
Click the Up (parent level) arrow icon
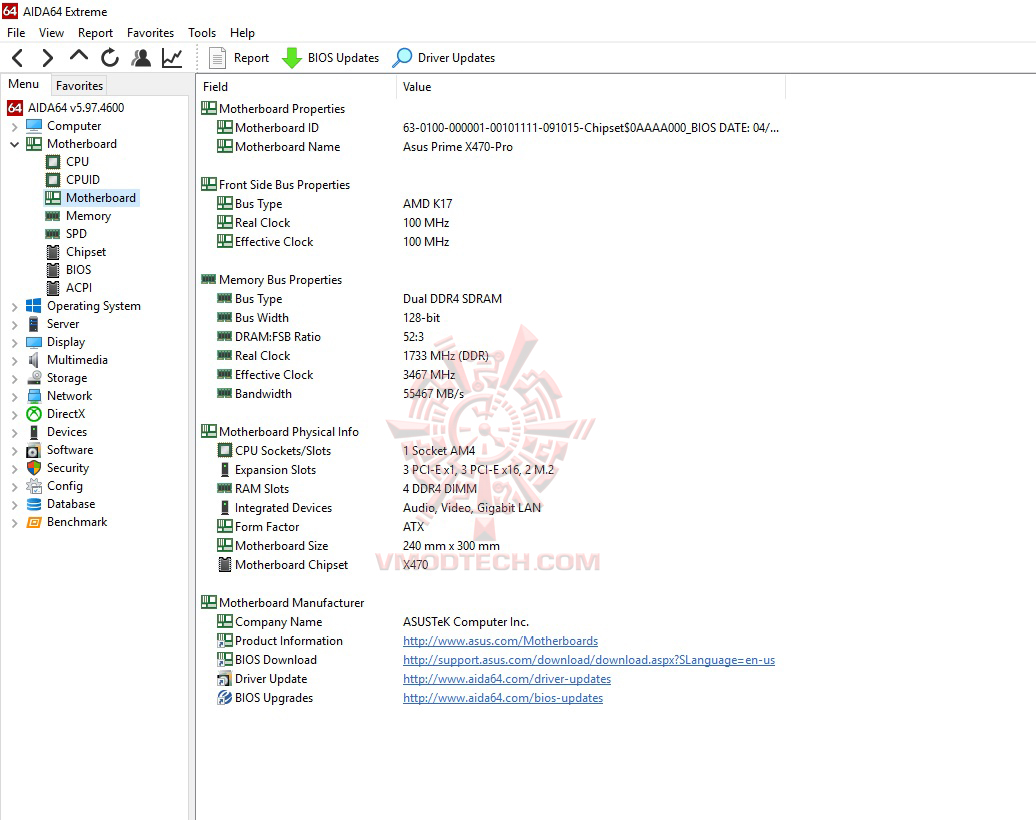pos(79,57)
